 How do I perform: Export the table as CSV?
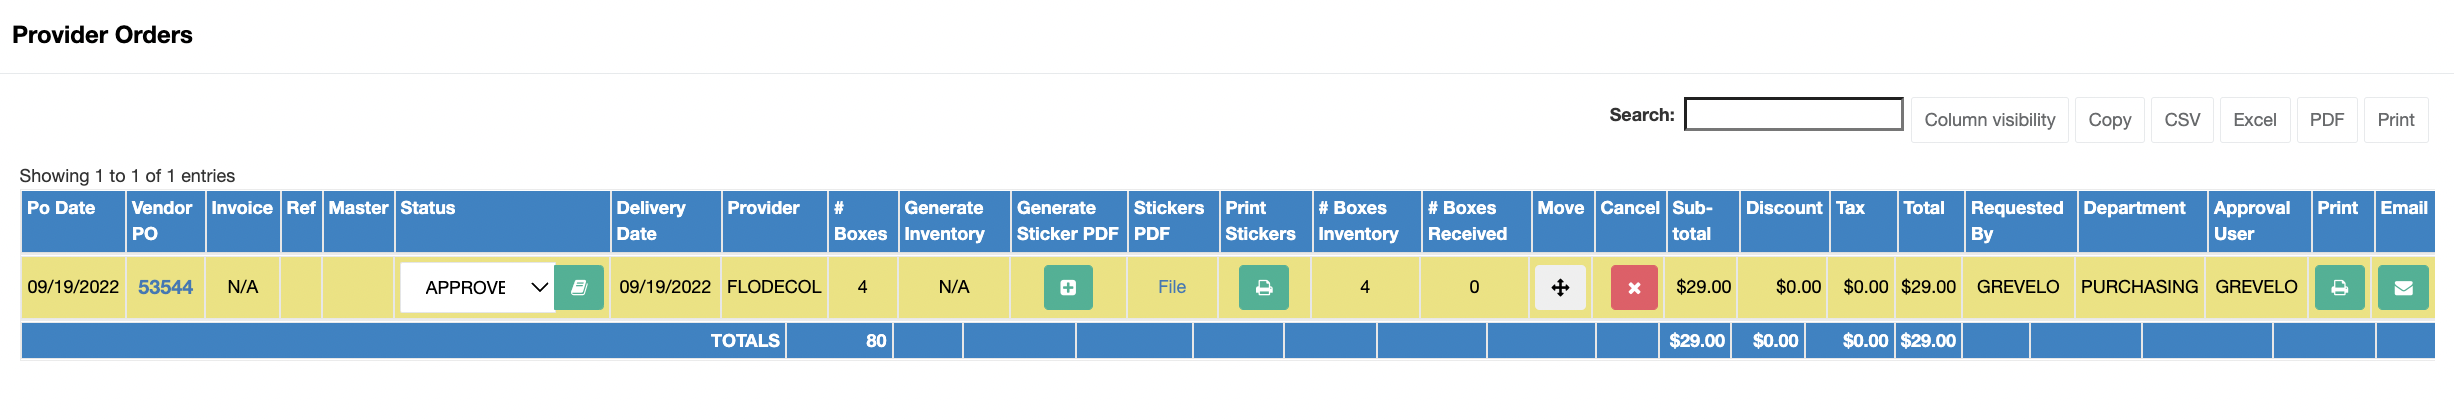(x=2182, y=120)
